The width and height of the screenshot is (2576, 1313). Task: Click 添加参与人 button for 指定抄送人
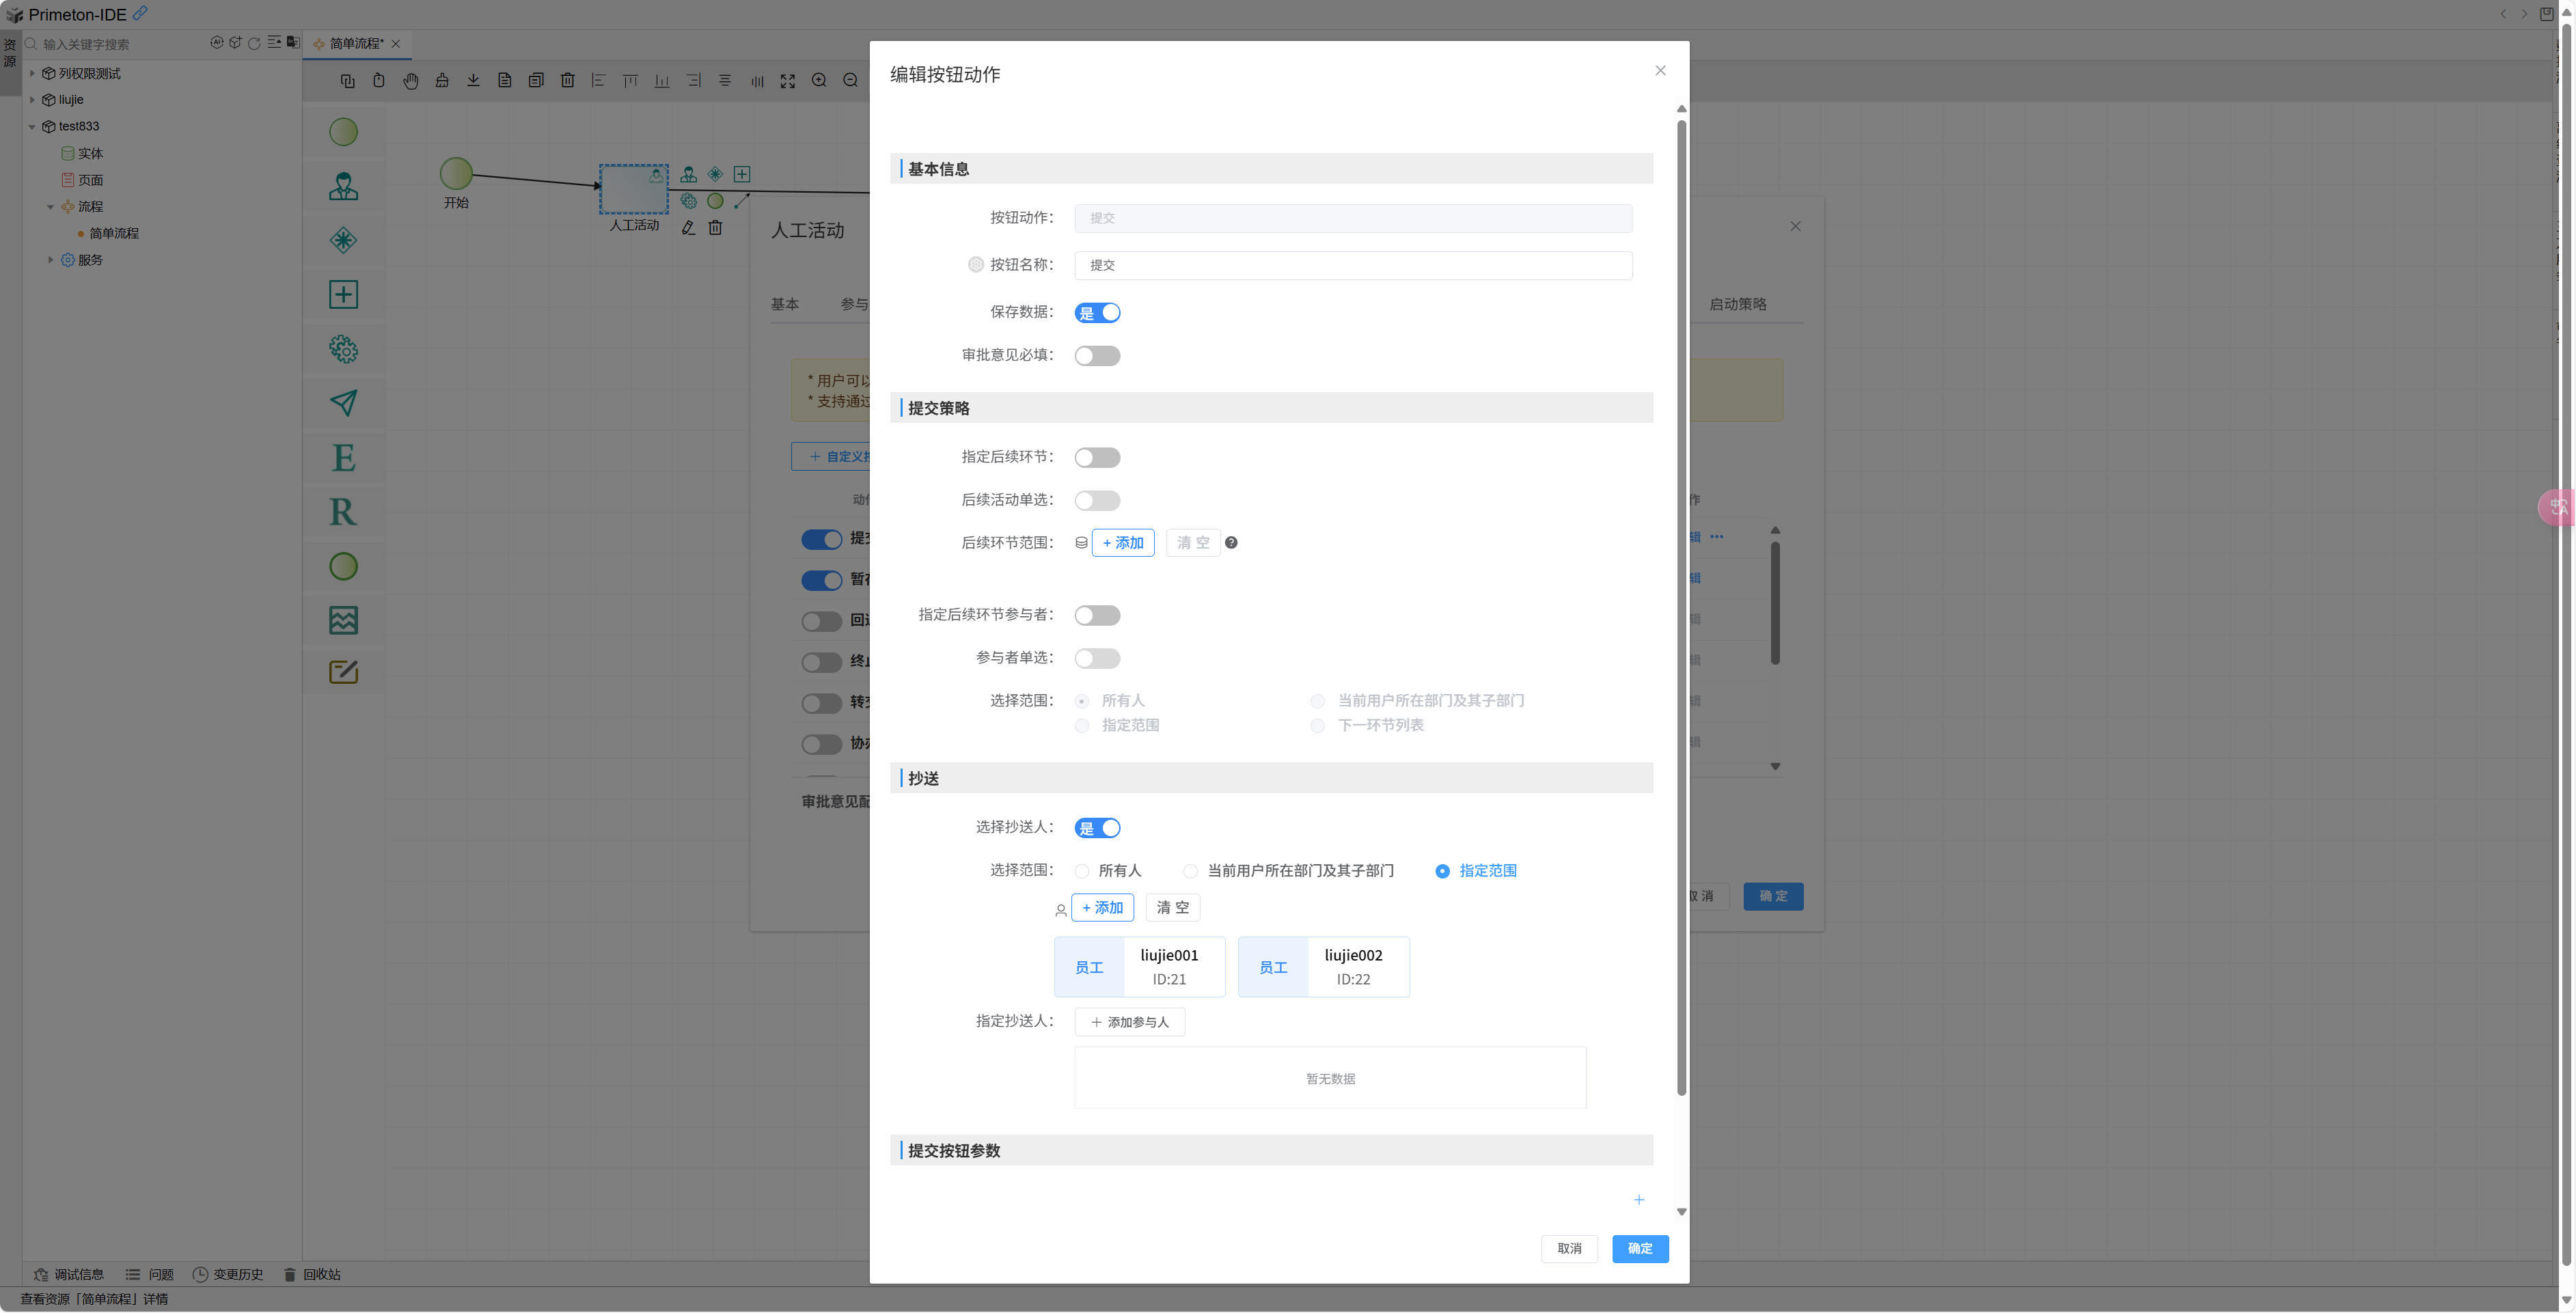click(1129, 1022)
